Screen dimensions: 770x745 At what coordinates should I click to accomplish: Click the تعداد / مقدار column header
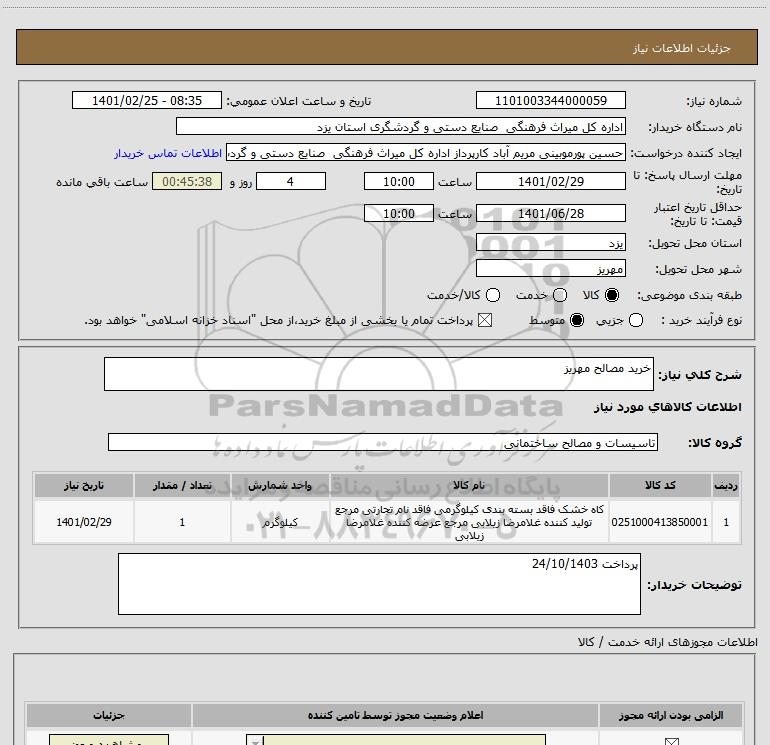[x=182, y=486]
